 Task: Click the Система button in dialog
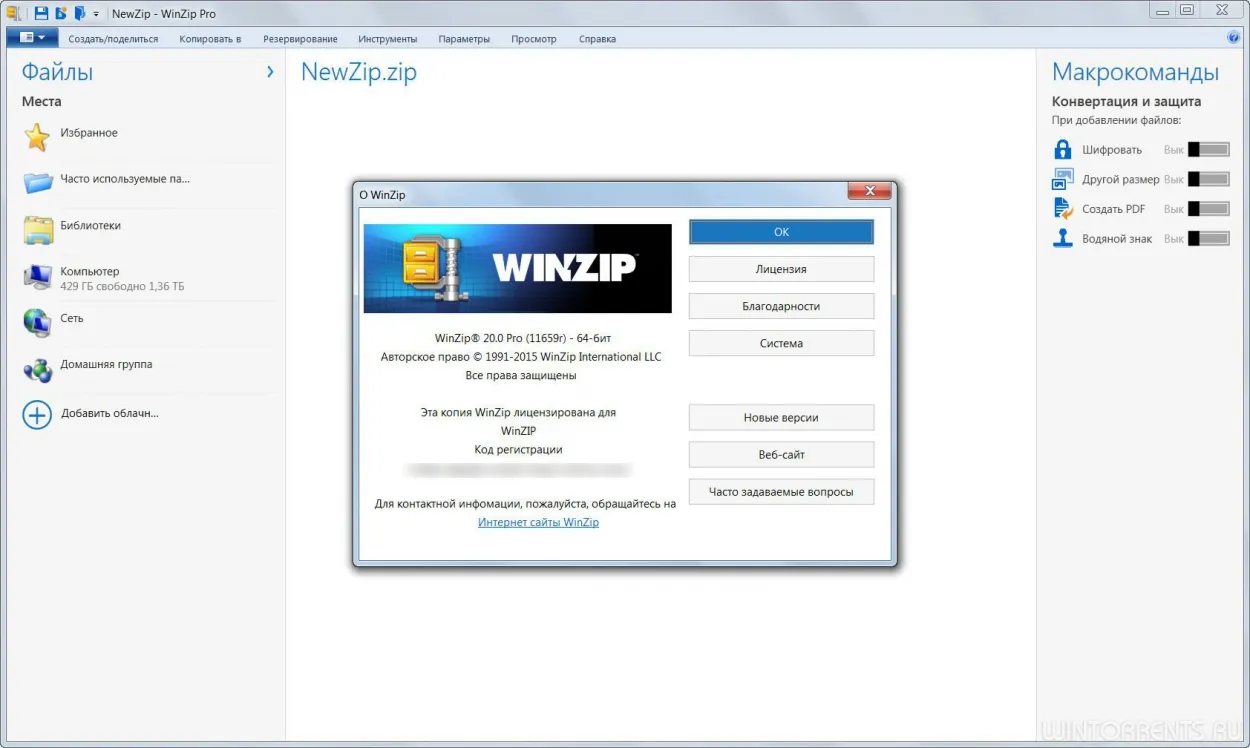pos(781,343)
